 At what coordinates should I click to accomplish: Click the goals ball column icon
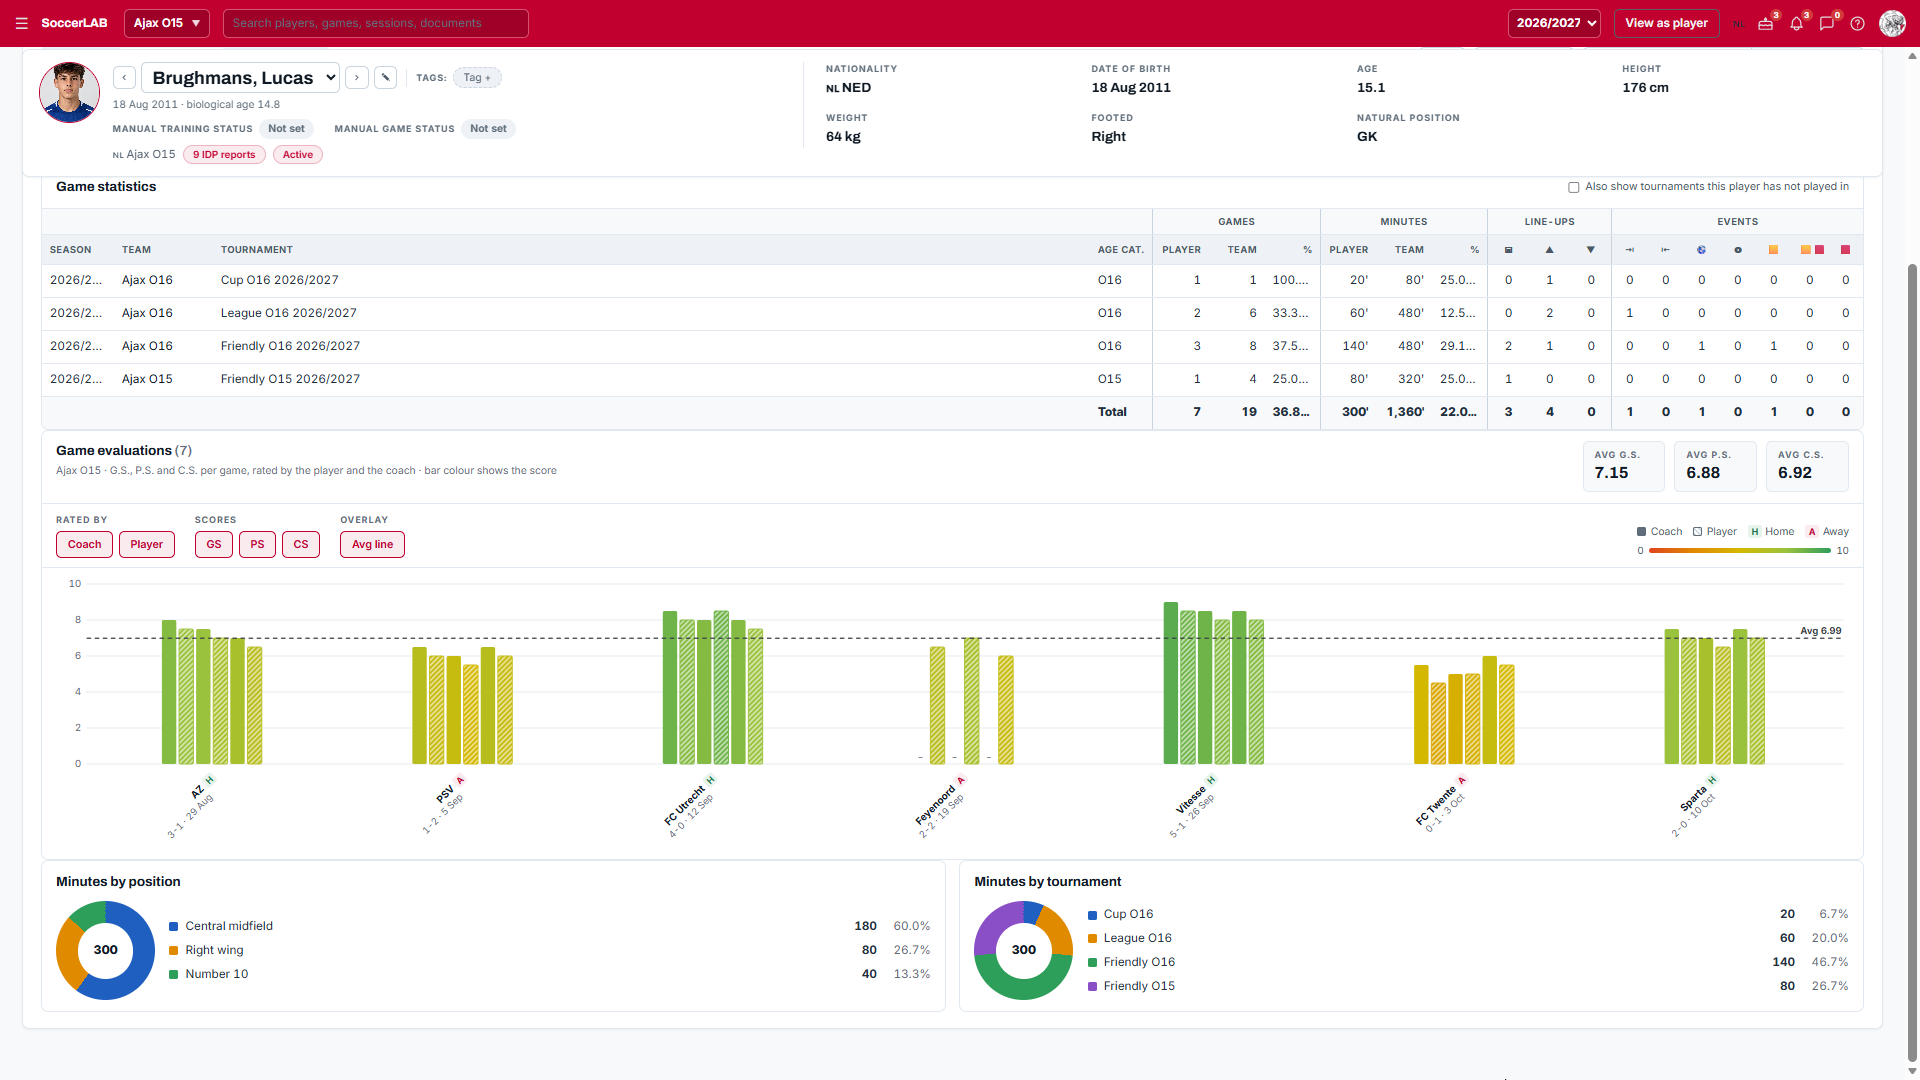pos(1701,250)
